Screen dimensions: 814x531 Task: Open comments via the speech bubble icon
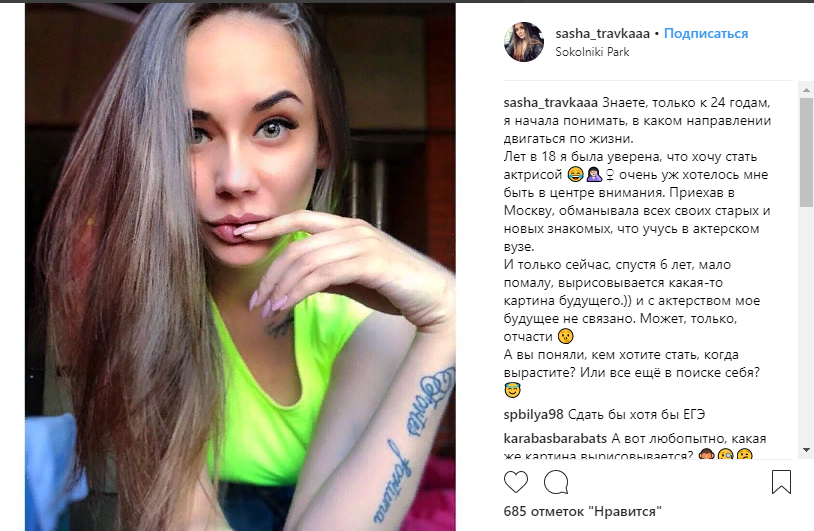[x=556, y=482]
